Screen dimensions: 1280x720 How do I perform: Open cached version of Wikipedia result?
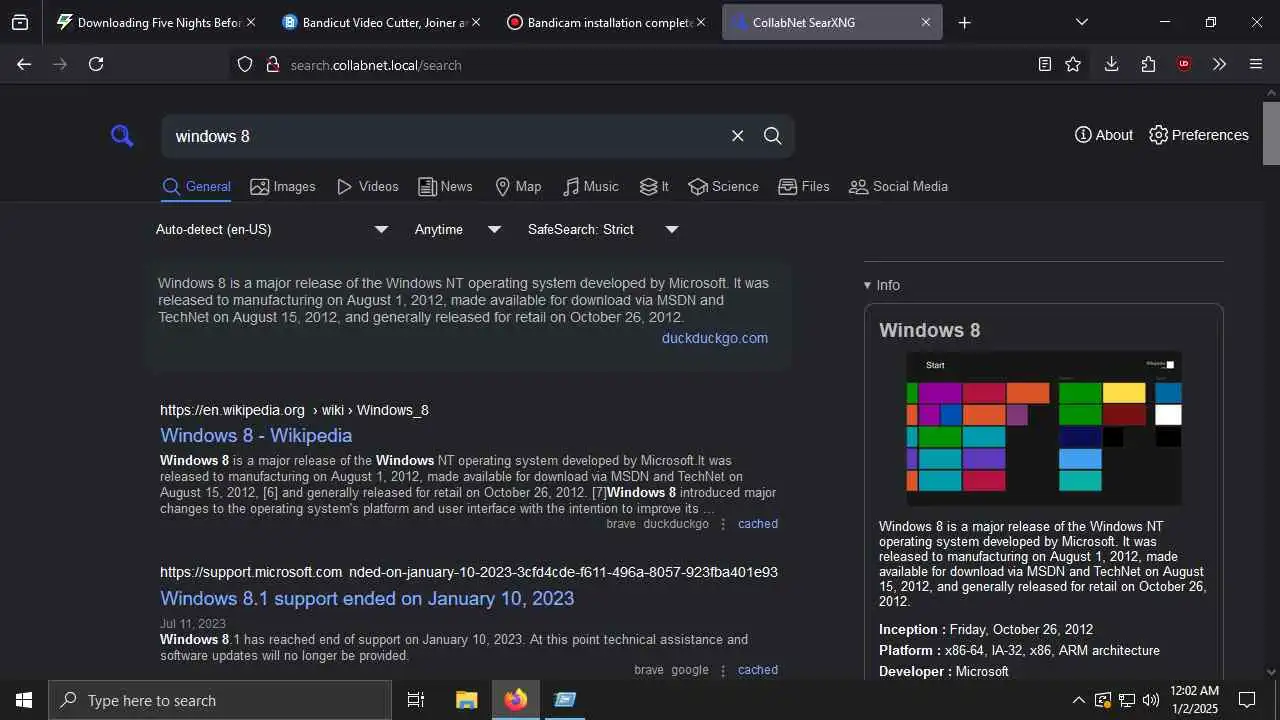[758, 524]
